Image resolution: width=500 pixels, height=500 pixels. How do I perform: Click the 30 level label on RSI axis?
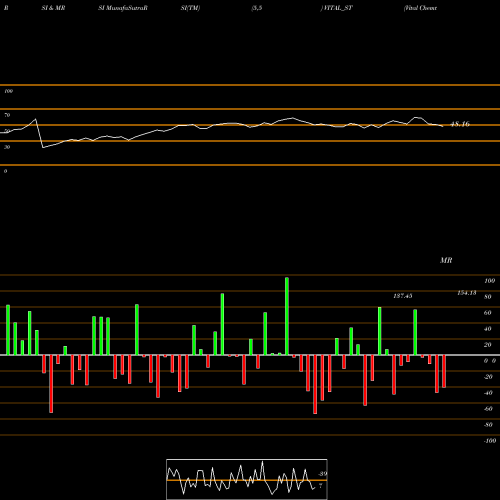pos(7,147)
